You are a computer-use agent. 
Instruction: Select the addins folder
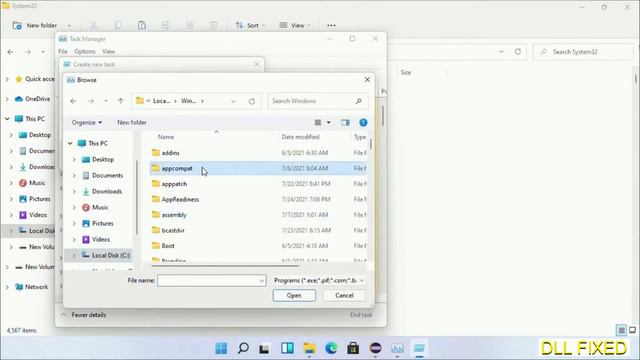point(258,153)
